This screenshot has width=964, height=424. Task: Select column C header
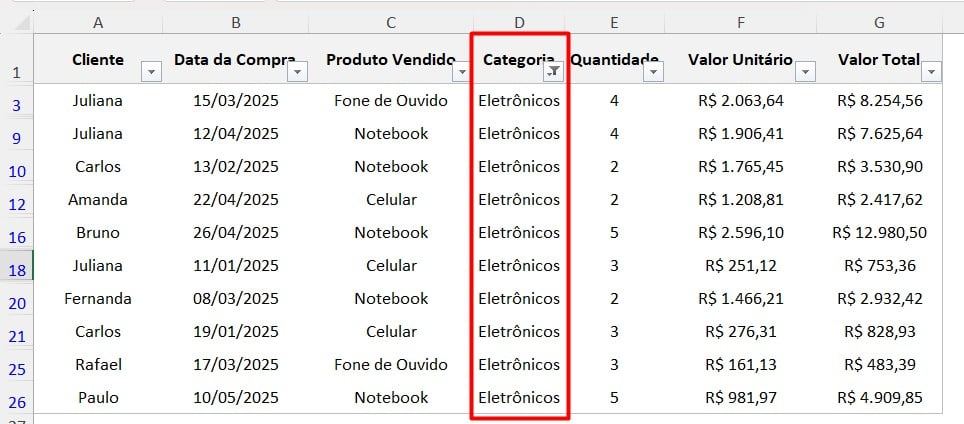click(391, 23)
